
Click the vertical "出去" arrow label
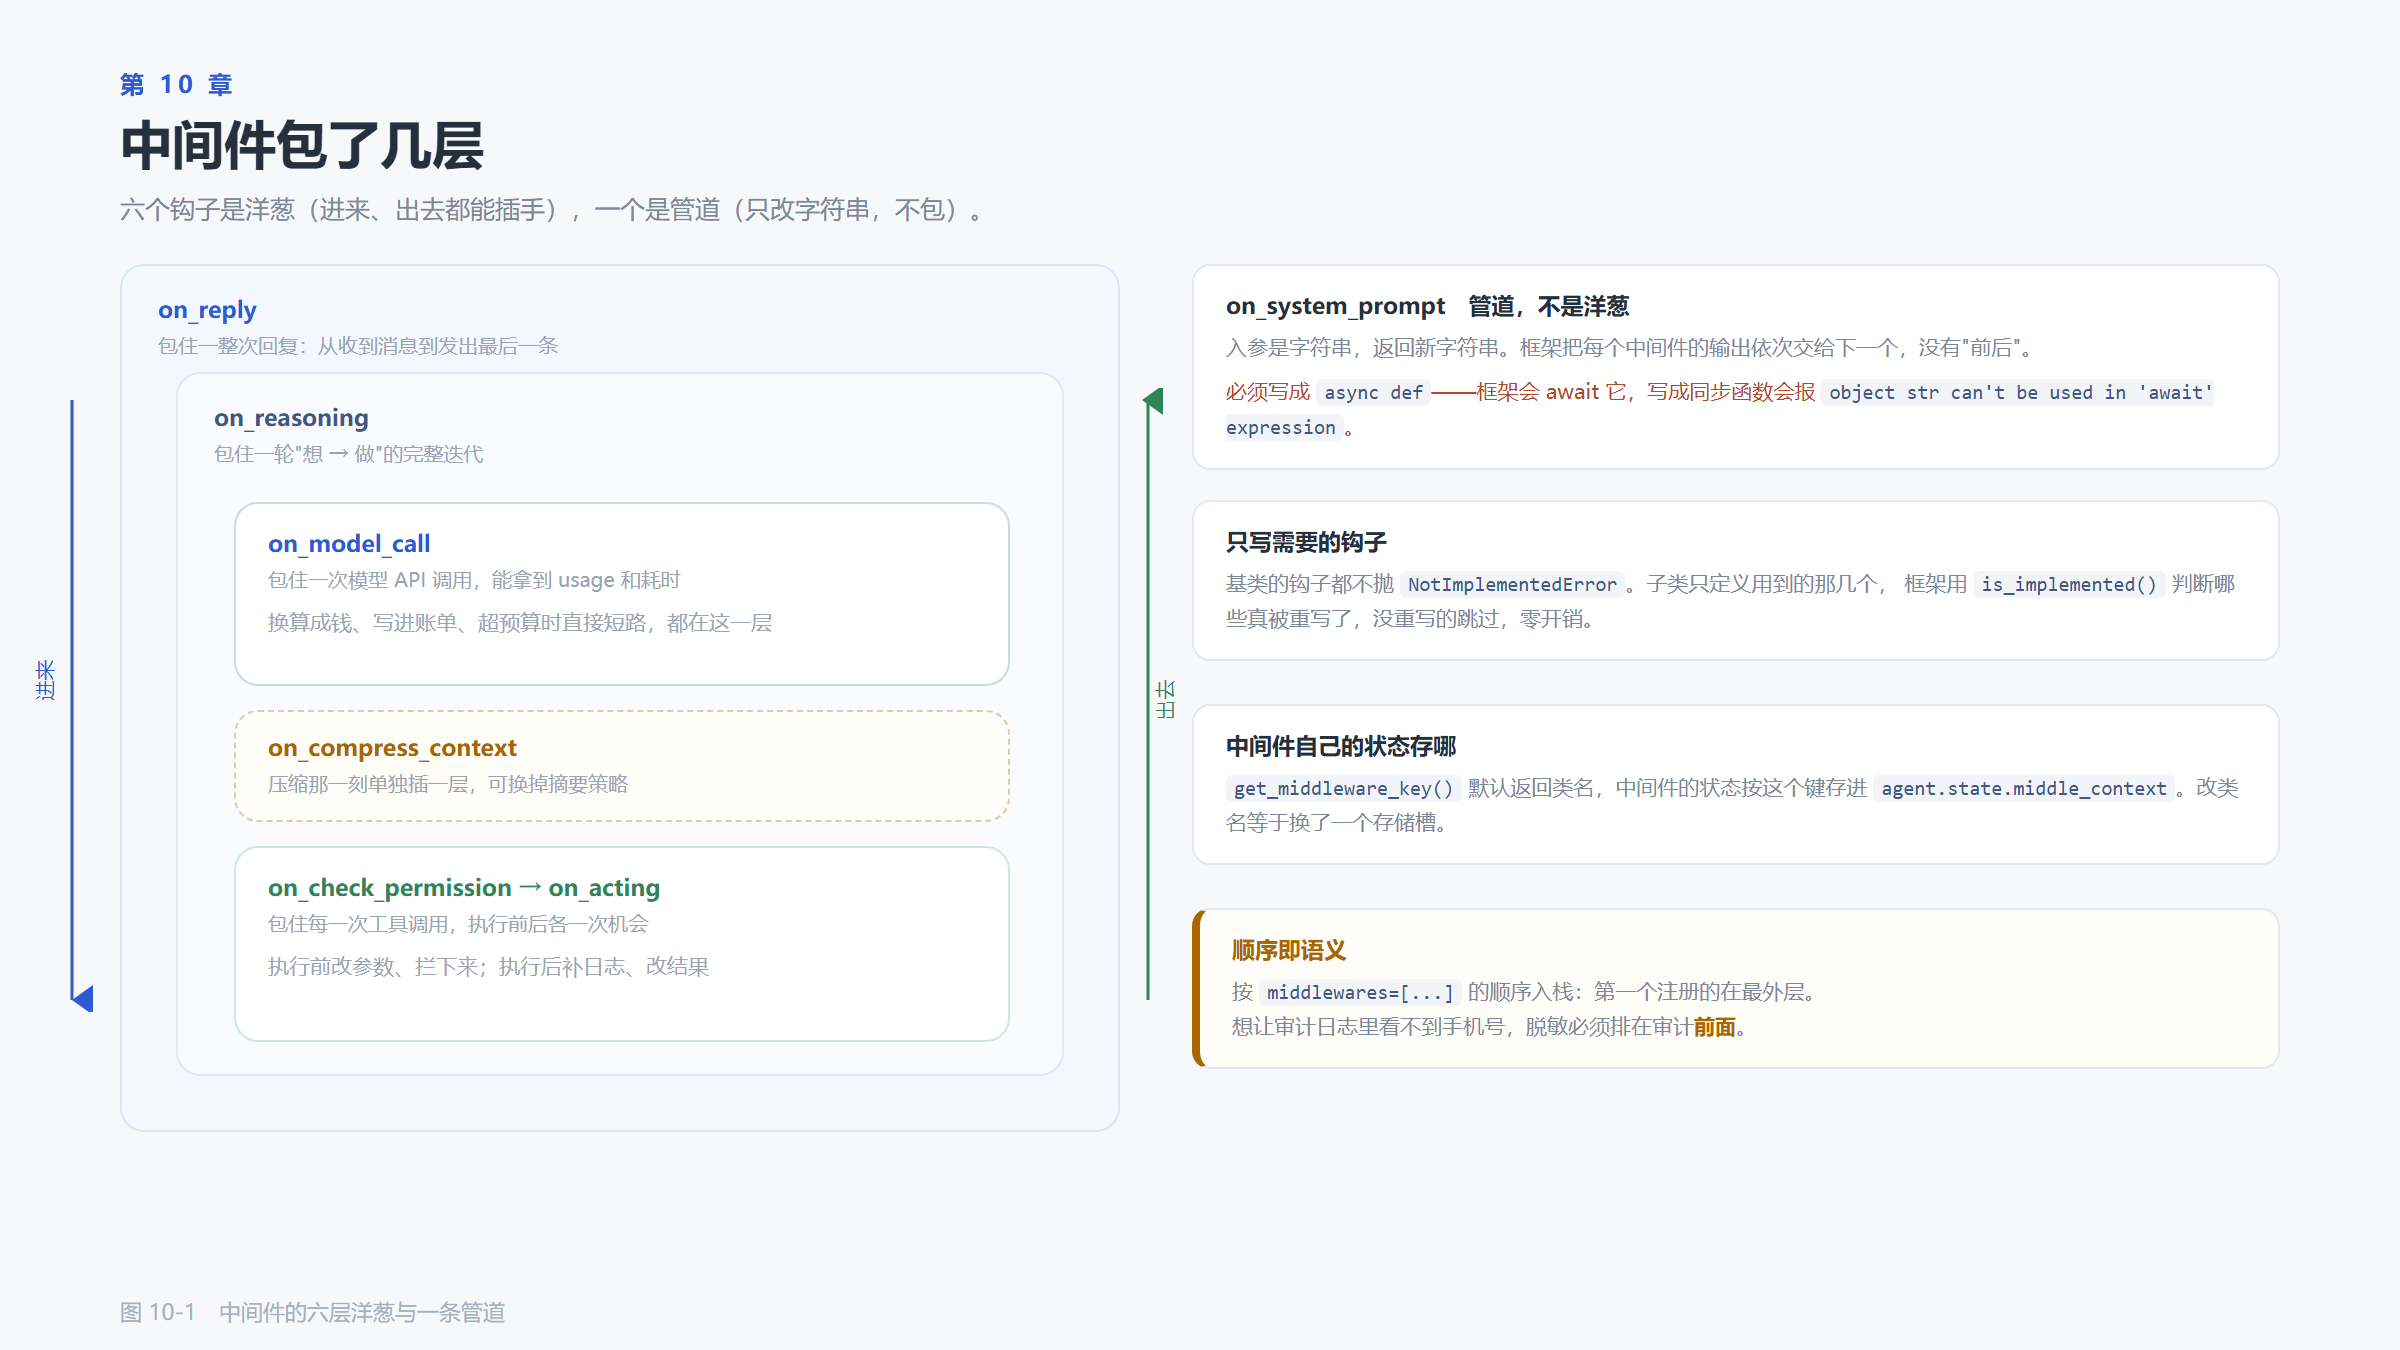click(x=1165, y=699)
